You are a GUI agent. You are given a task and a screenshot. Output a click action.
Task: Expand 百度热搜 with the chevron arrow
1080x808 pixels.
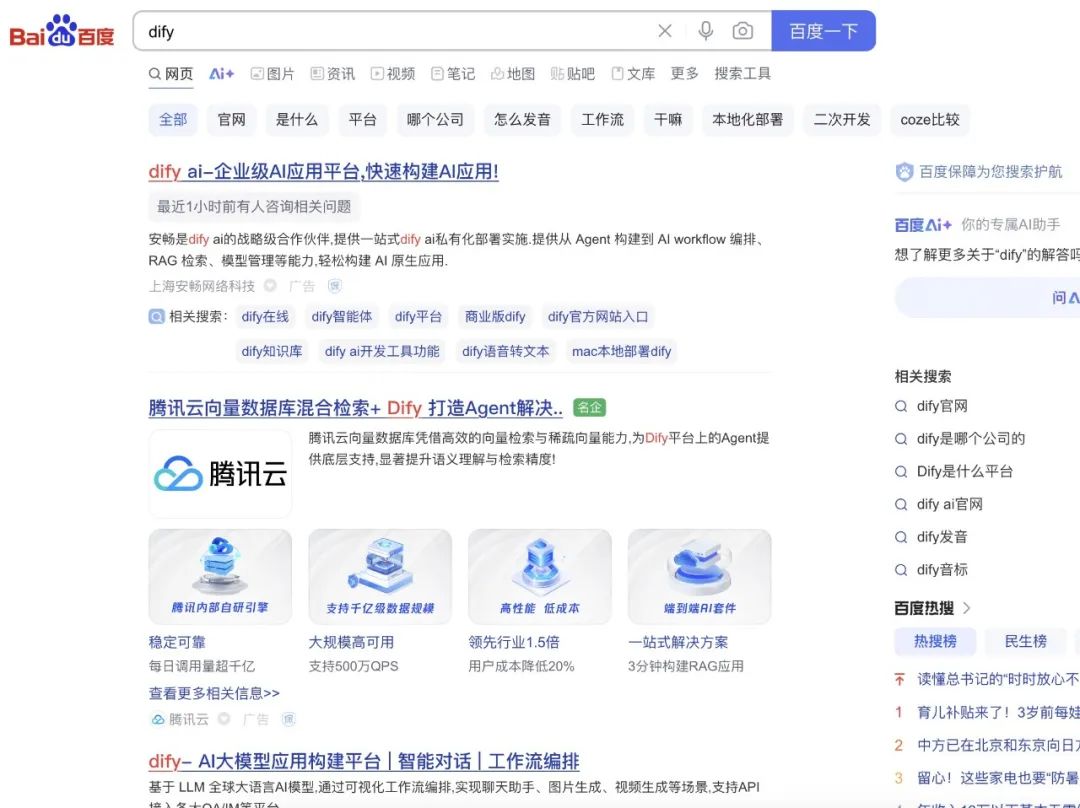(967, 608)
